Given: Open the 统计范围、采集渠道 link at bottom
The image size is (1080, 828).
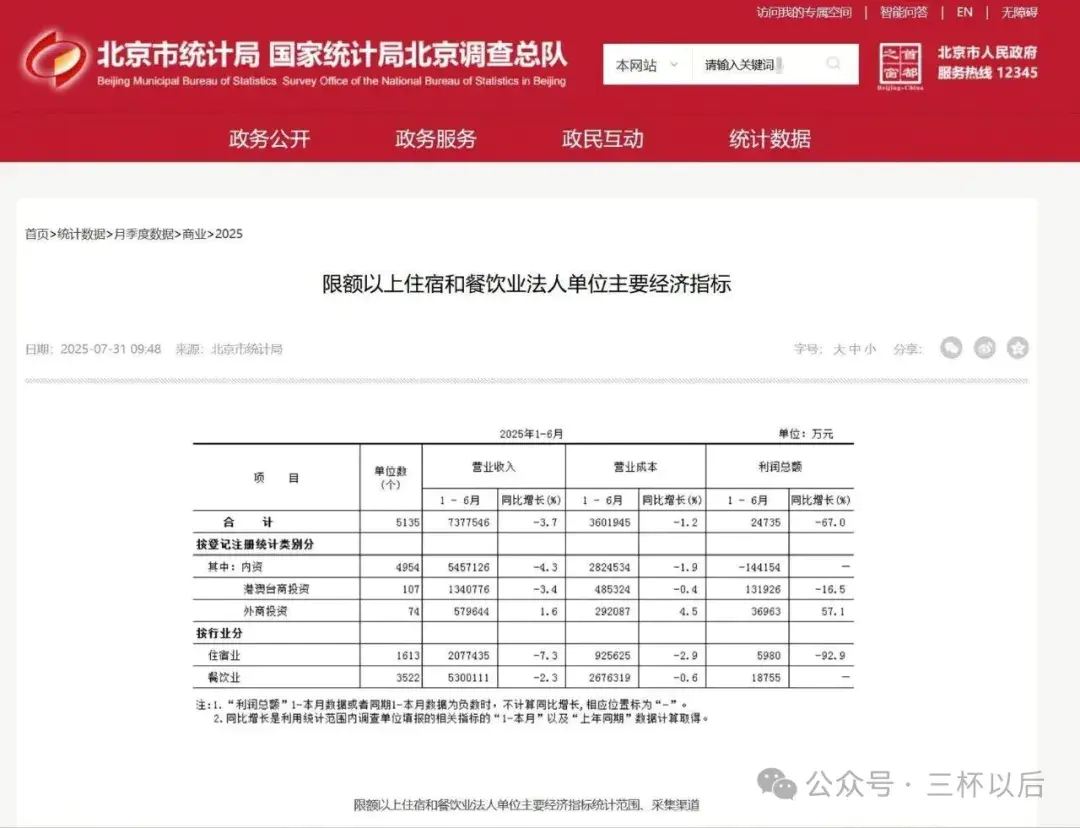Looking at the screenshot, I should (527, 805).
